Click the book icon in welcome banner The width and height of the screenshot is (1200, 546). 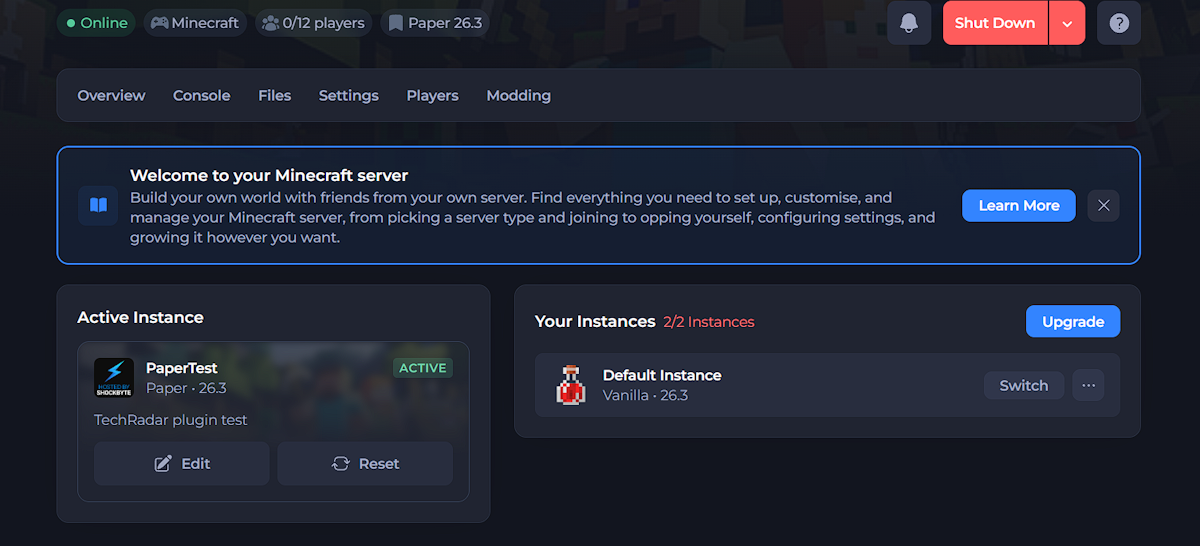coord(98,205)
